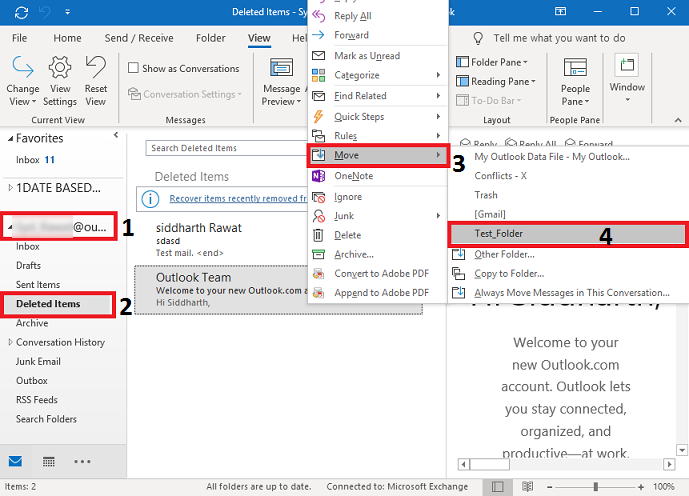Collapse the ribbon with the arrow
Screen dimensions: 689x496
[678, 120]
